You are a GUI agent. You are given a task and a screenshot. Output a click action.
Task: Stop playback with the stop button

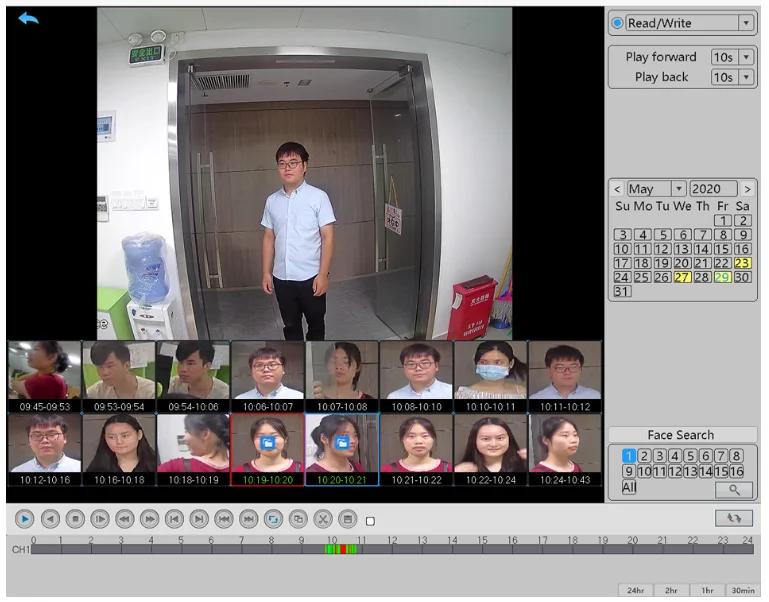75,519
